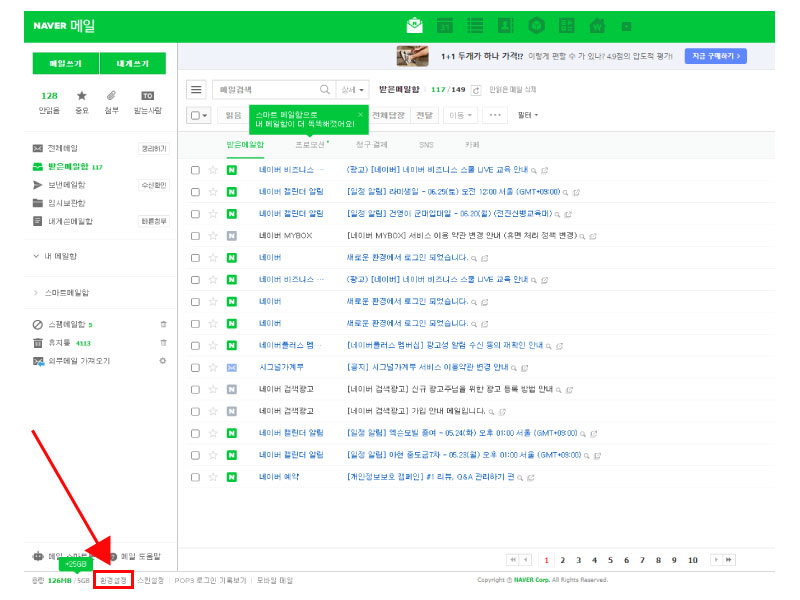Switch to the 카페 tab
The width and height of the screenshot is (800, 600).
tap(472, 145)
